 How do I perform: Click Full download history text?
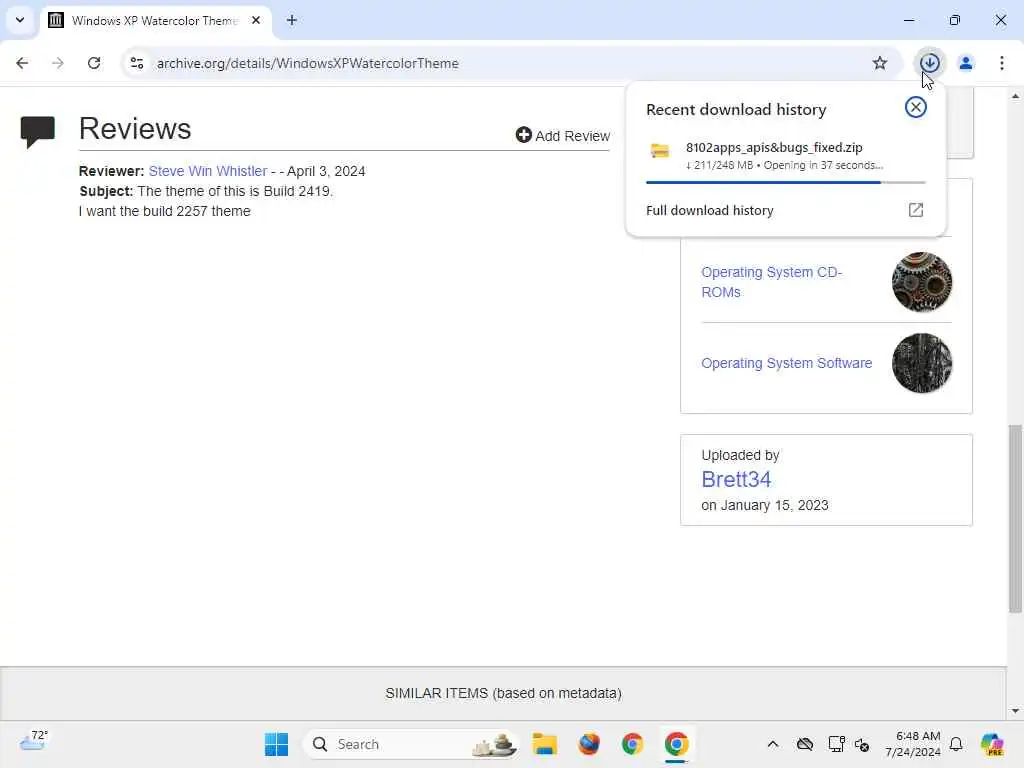[709, 210]
